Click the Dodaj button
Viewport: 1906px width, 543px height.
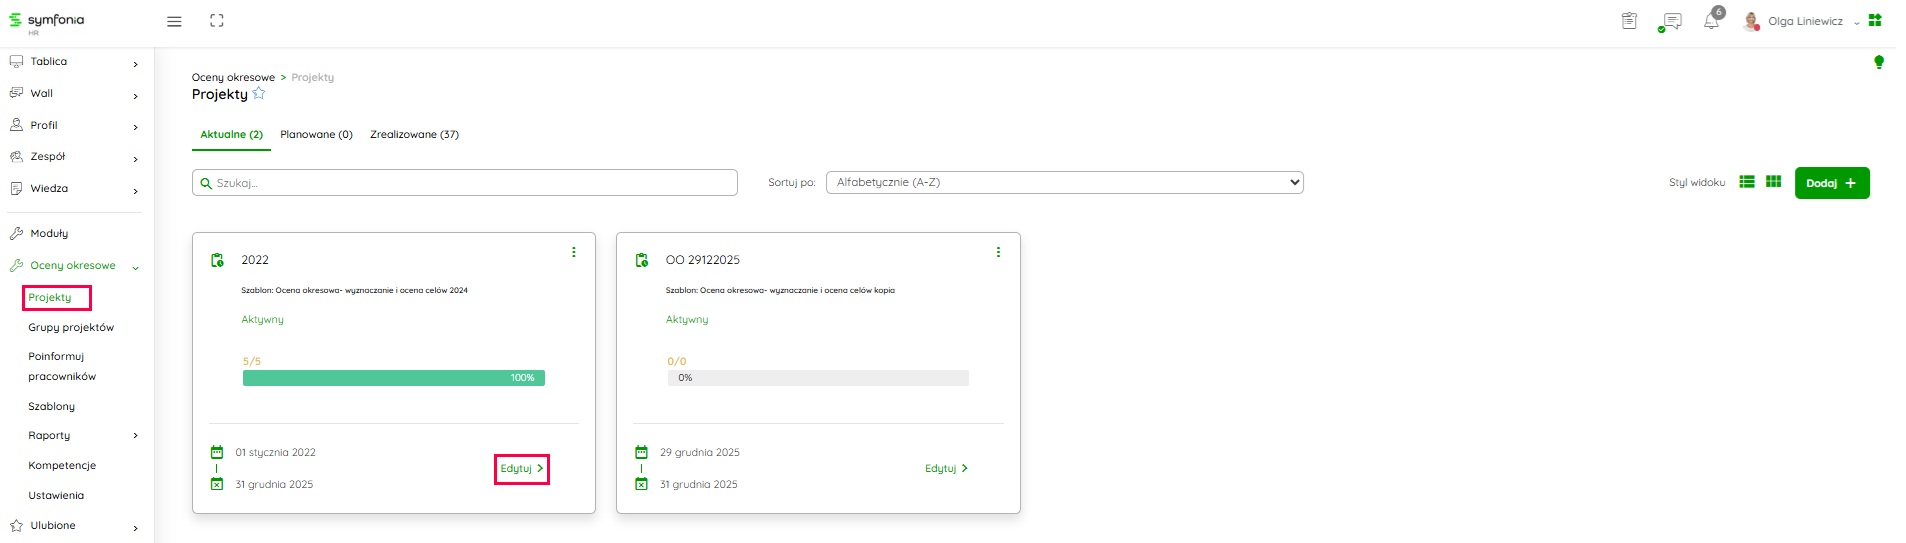click(x=1831, y=183)
